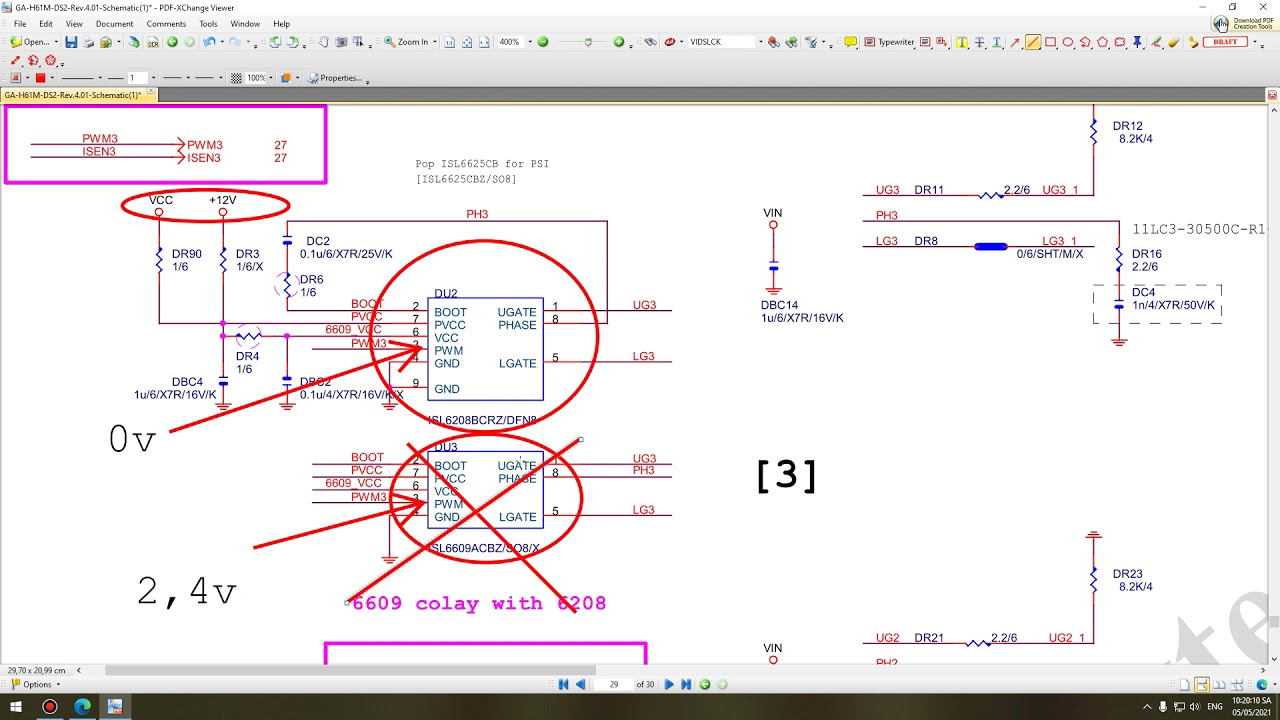This screenshot has width=1280, height=720.
Task: Click the Undo arrow icon
Action: point(209,42)
